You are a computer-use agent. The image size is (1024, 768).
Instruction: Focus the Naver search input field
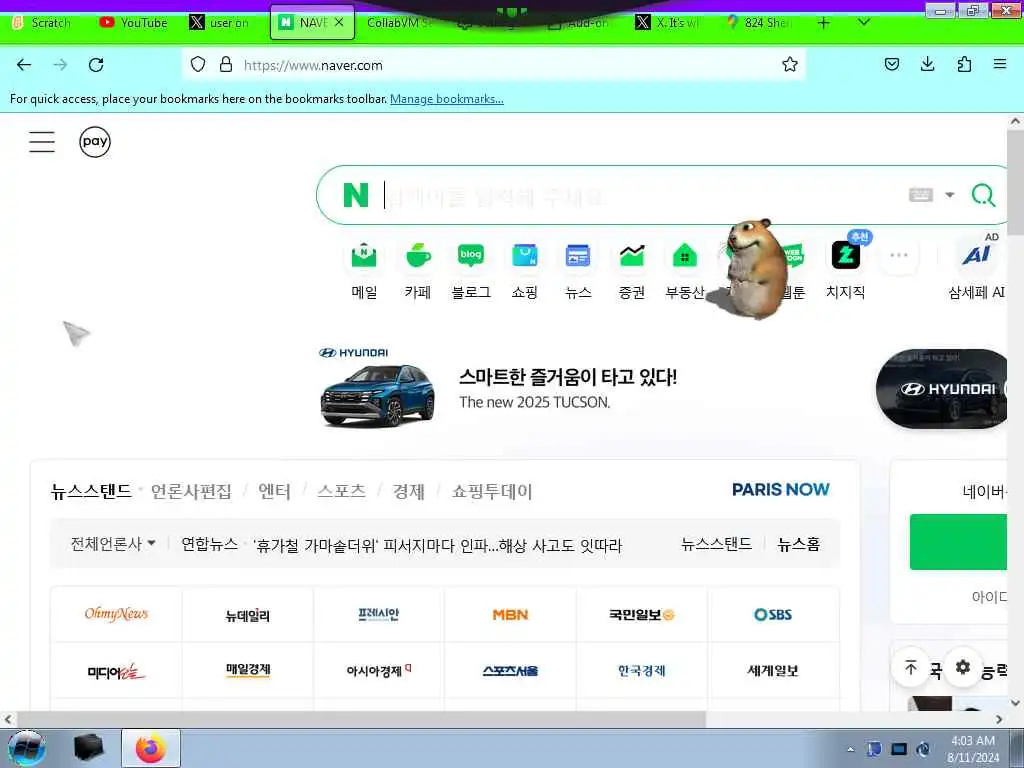coord(640,195)
